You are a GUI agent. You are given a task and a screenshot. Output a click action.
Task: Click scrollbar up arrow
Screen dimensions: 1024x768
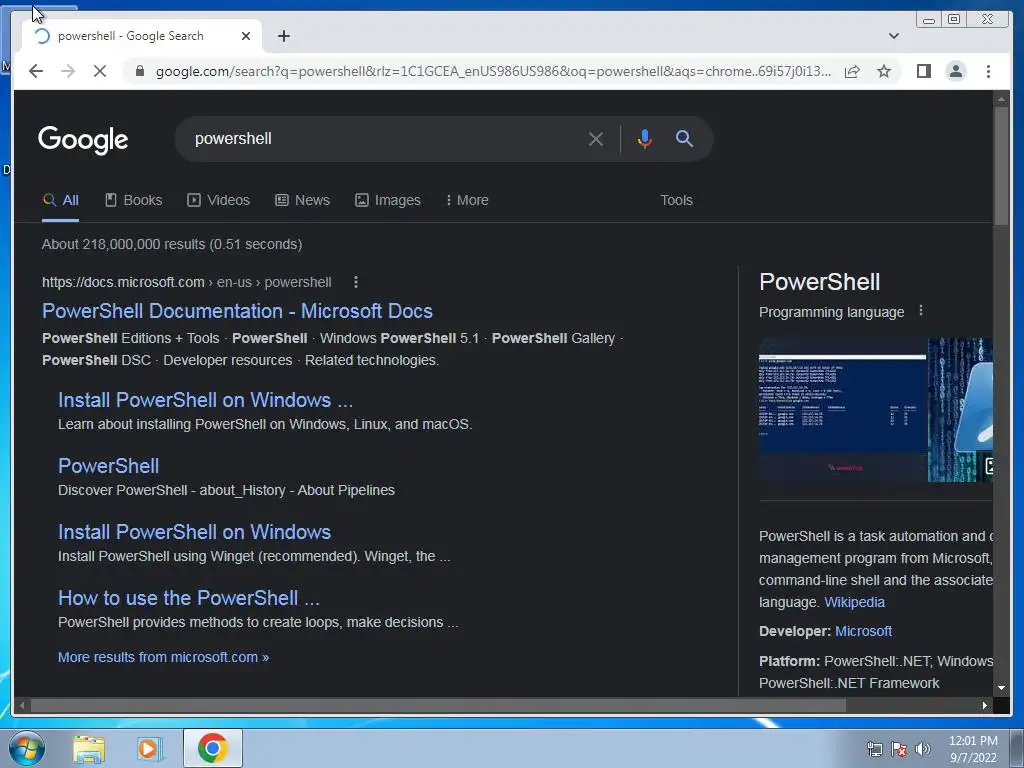pyautogui.click(x=1001, y=99)
